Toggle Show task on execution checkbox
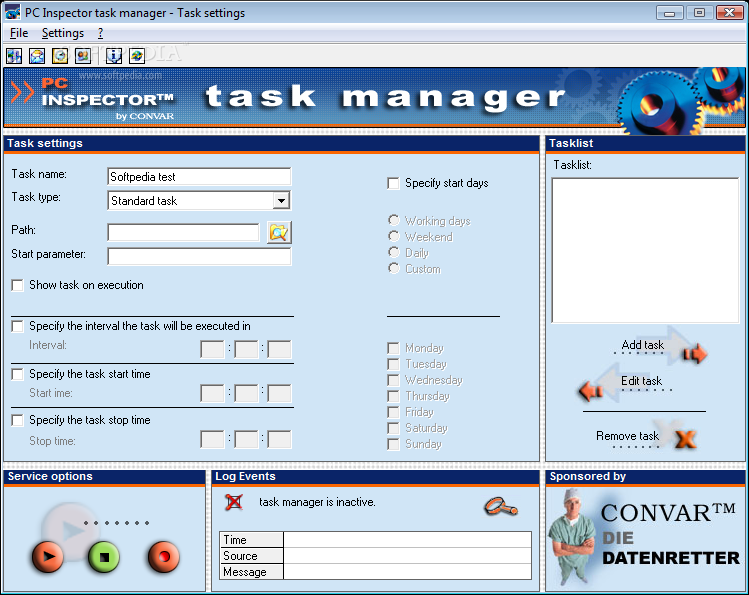 click(17, 286)
